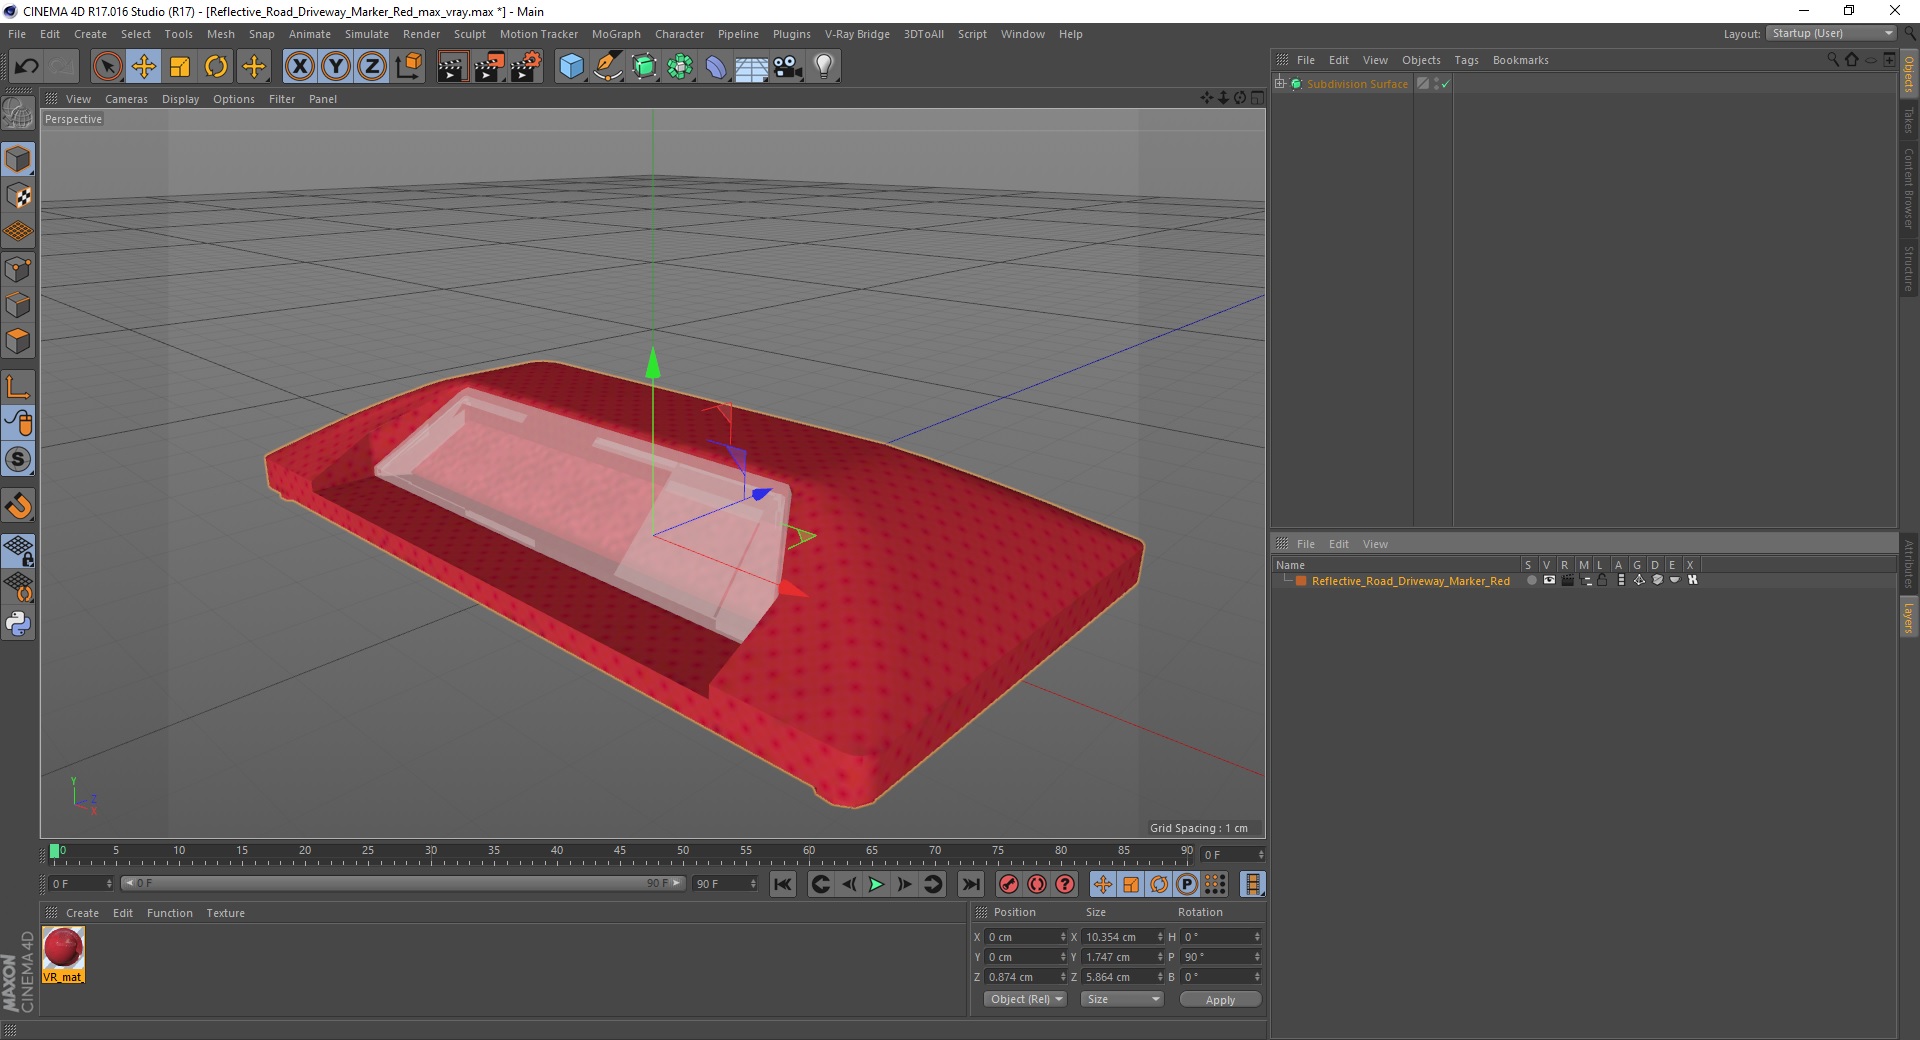Enable Axis mode icon

click(x=18, y=387)
